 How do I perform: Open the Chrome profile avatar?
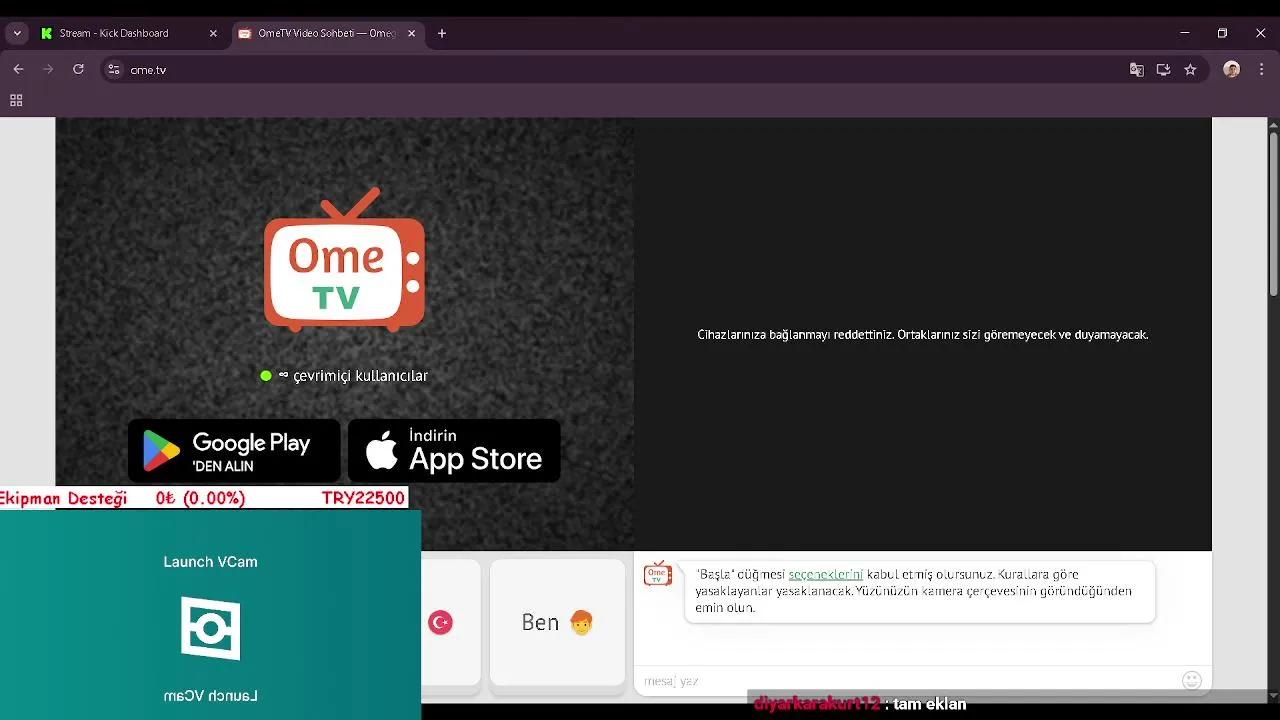[1232, 70]
